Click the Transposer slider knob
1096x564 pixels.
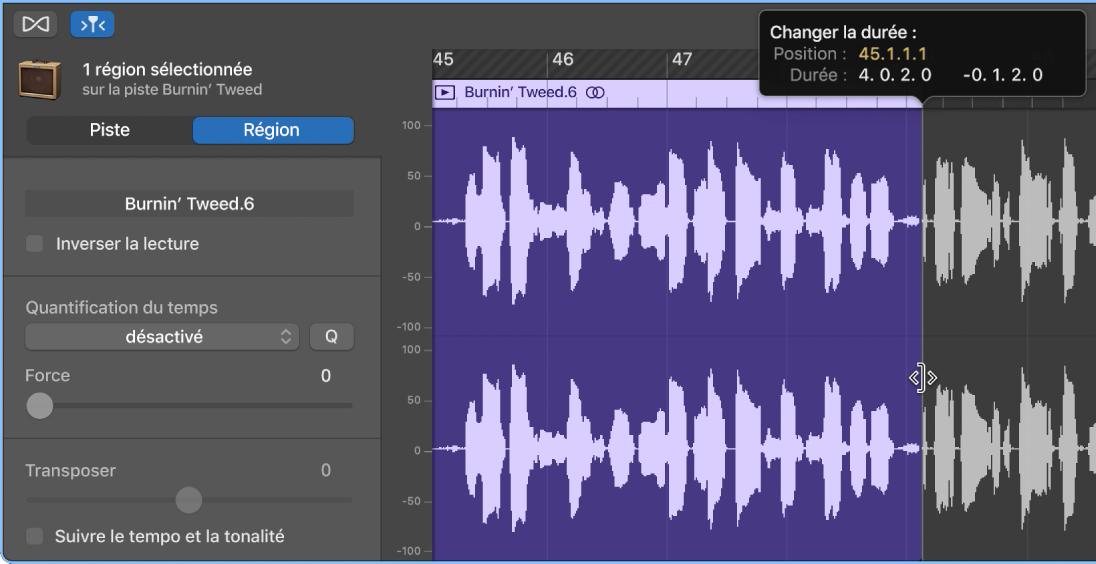tap(188, 499)
